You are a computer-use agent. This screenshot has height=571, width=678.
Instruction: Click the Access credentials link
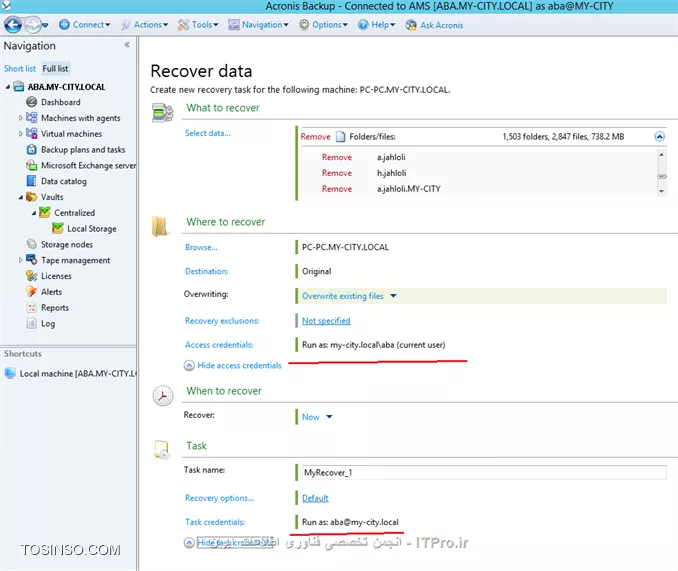[x=219, y=345]
